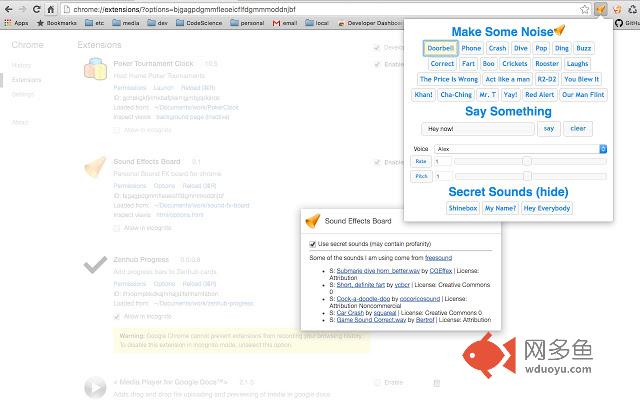Play the Ding sound

pyautogui.click(x=562, y=48)
